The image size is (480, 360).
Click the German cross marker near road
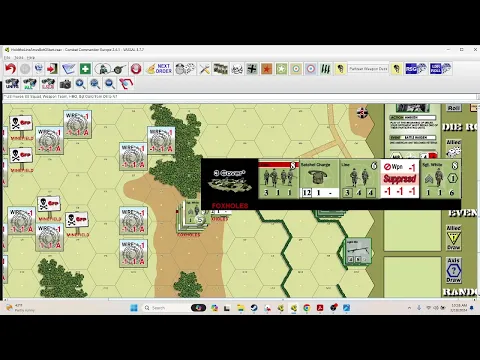pyautogui.click(x=362, y=112)
